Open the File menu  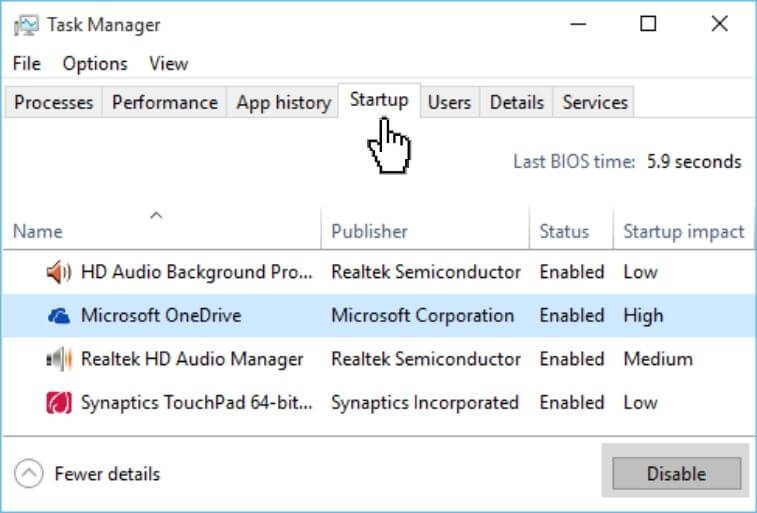27,63
